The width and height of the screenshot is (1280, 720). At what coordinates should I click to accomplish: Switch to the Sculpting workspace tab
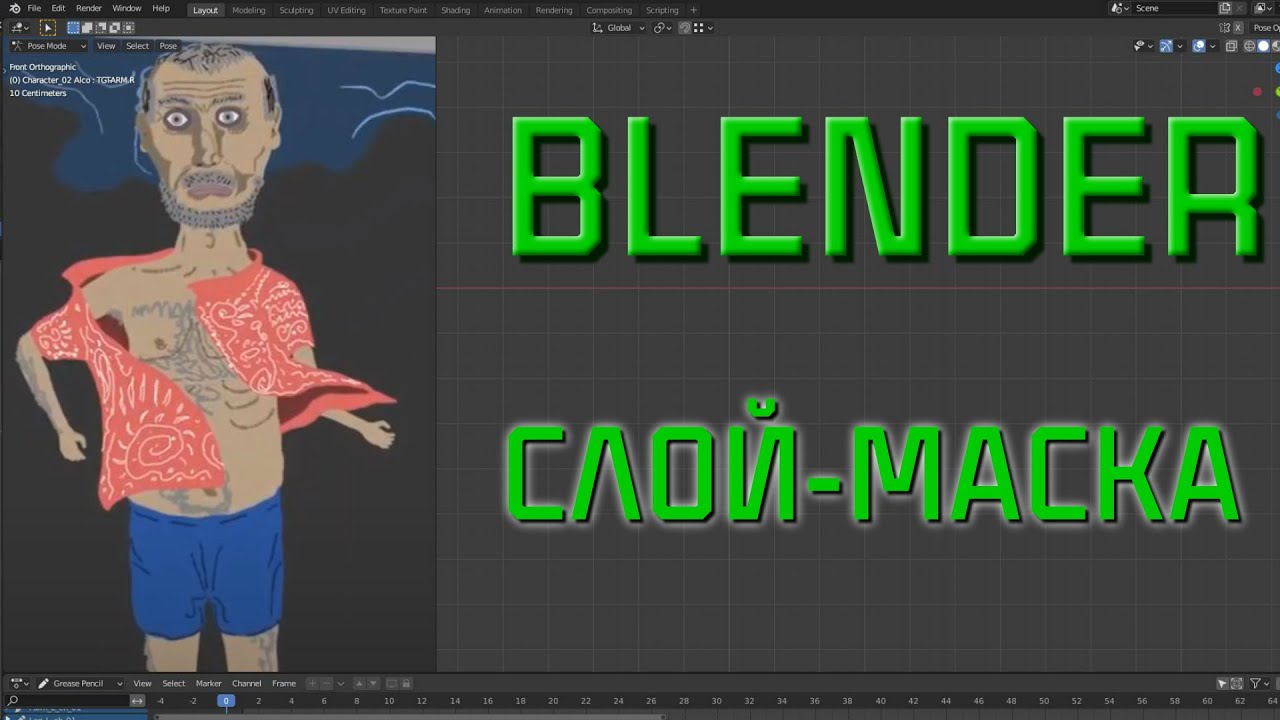pos(296,10)
